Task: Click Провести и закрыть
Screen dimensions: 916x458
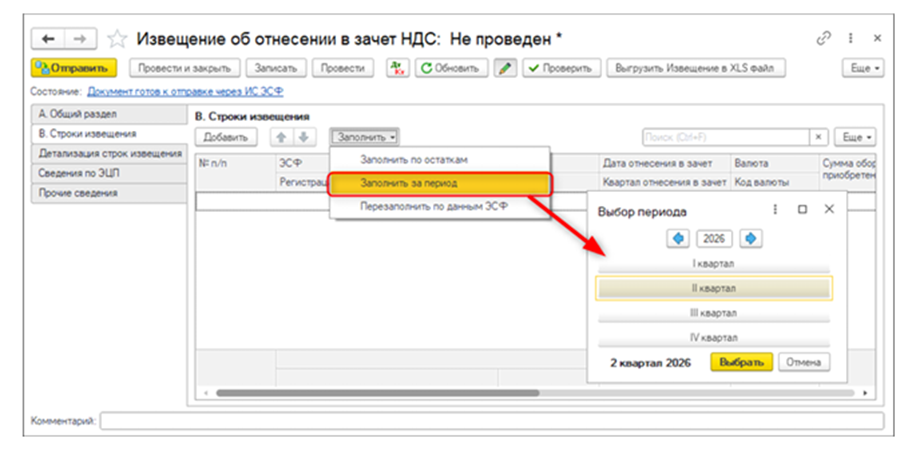Action: tap(185, 68)
